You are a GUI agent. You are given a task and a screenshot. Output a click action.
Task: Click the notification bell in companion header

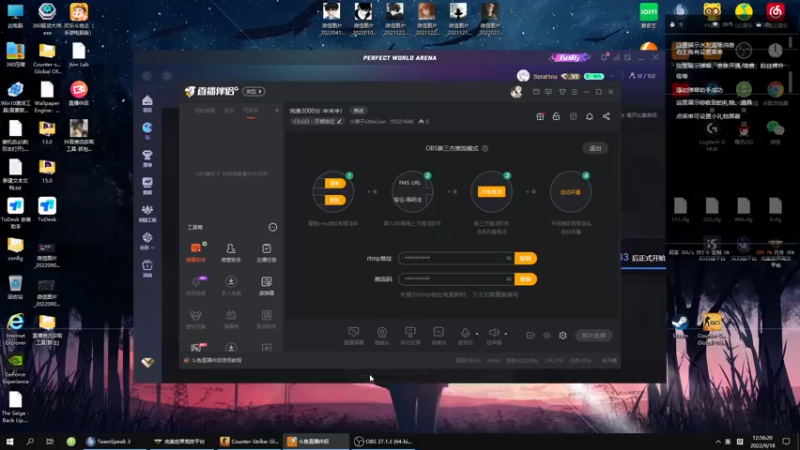(589, 116)
